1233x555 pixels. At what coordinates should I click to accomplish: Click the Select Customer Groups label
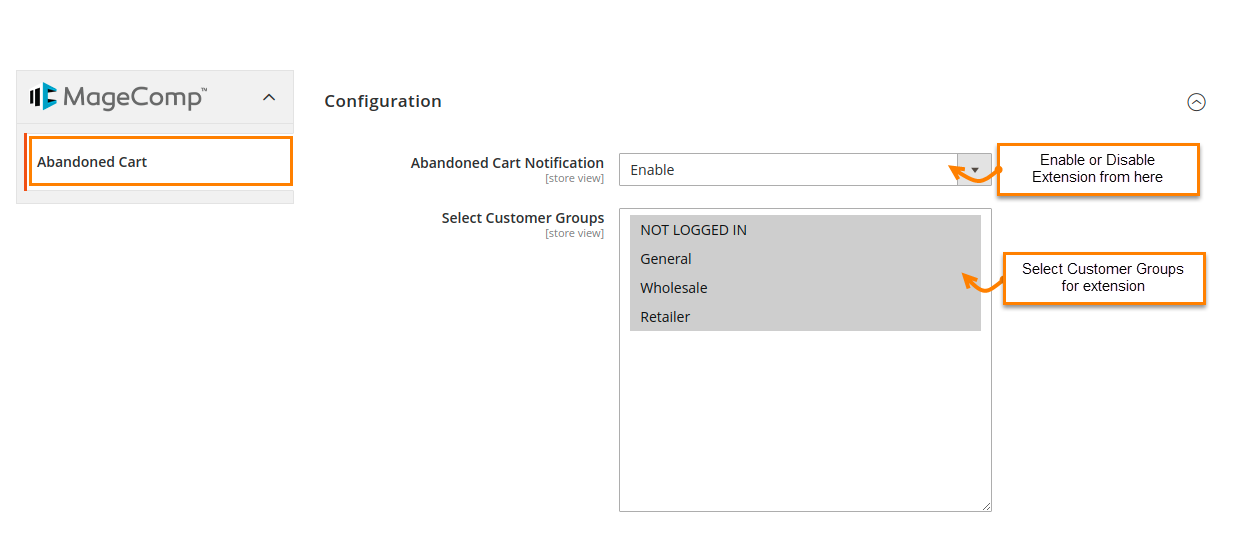(x=522, y=218)
